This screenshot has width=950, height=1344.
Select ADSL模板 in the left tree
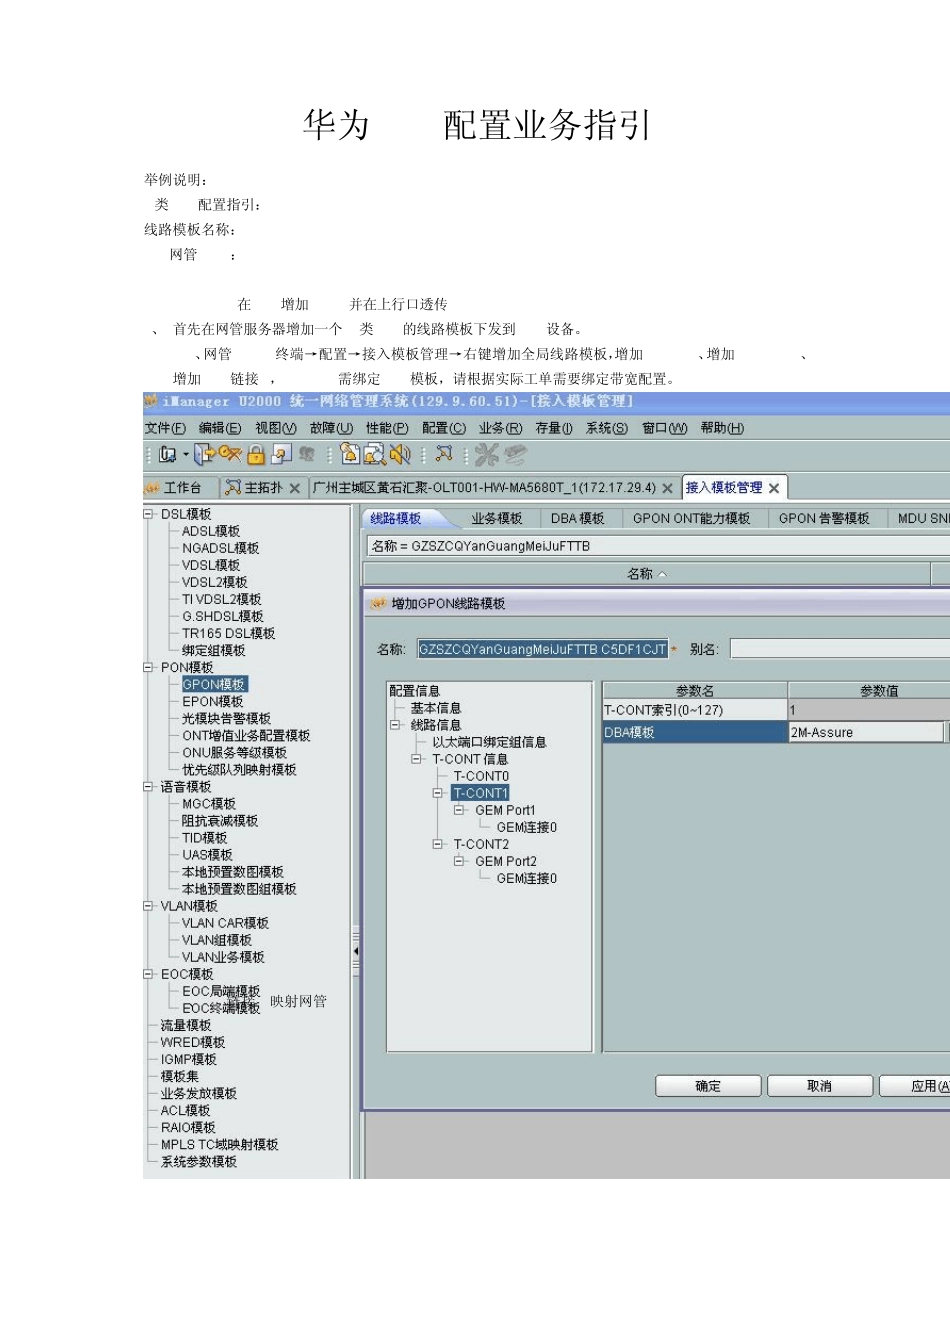tap(211, 531)
